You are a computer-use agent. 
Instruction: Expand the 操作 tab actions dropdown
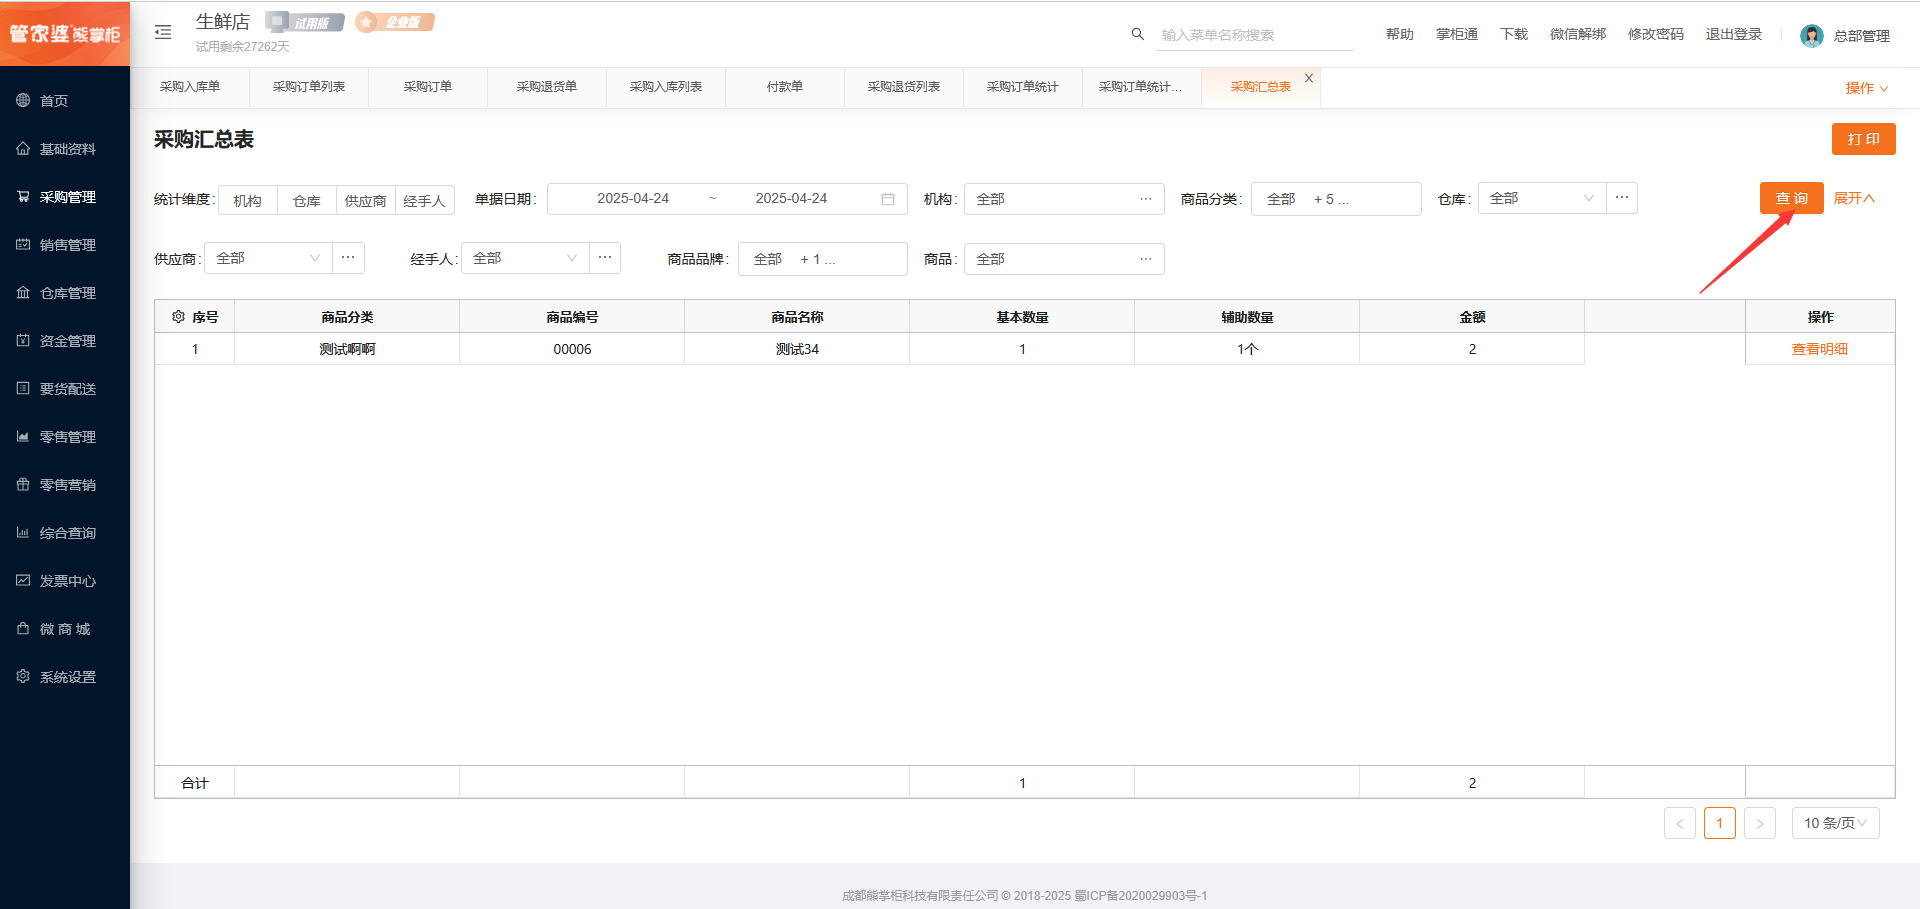1866,88
